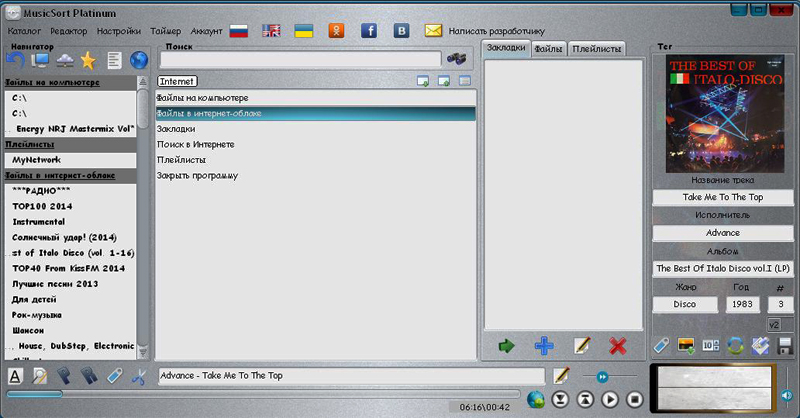Open the VKontakte social icon
Image resolution: width=800 pixels, height=418 pixels.
[x=402, y=31]
